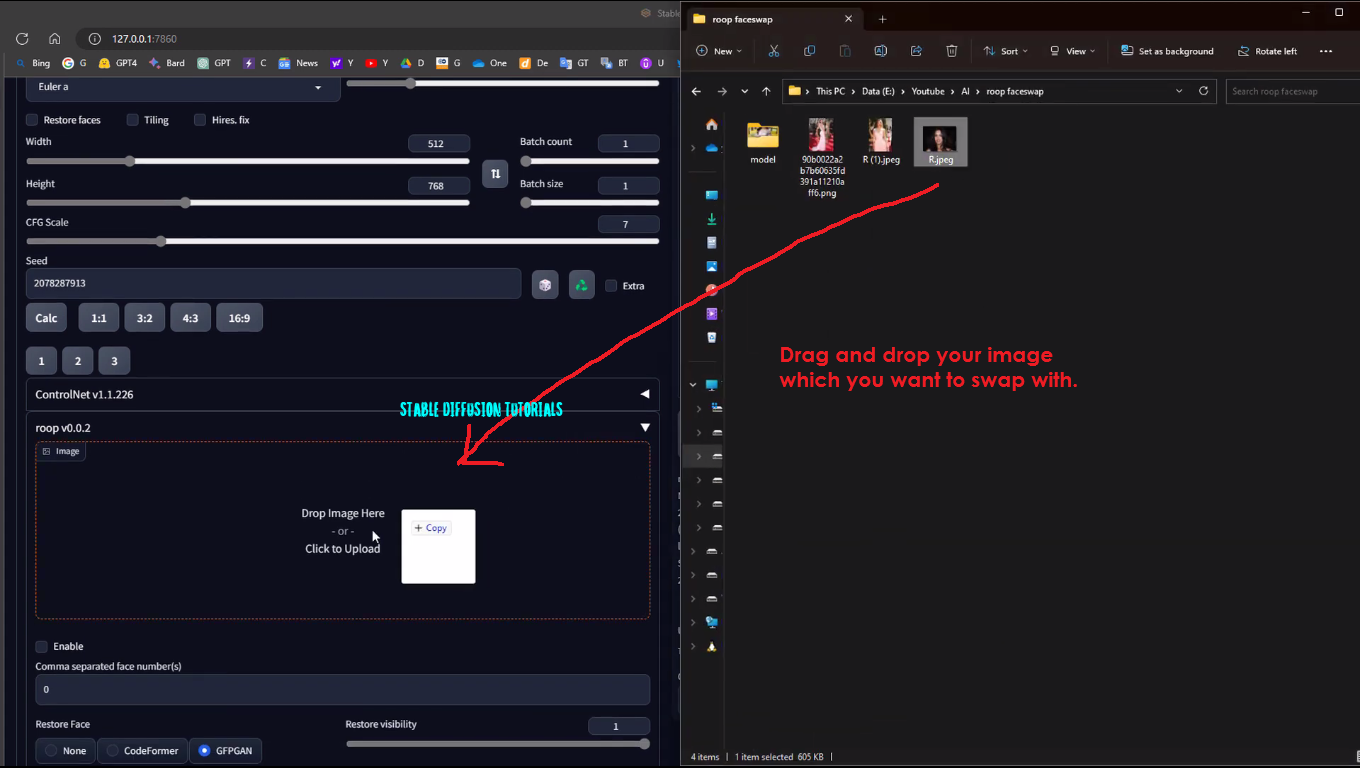Adjust the Restore visibility slider
The height and width of the screenshot is (768, 1360).
(498, 744)
